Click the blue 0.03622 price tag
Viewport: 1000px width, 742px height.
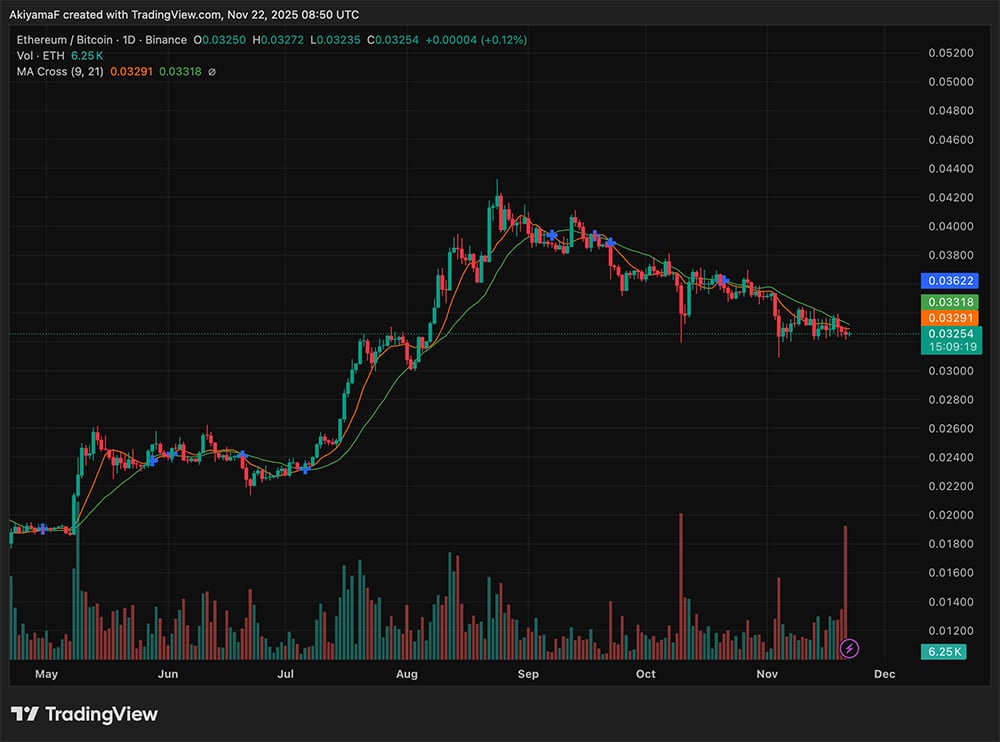[x=948, y=282]
